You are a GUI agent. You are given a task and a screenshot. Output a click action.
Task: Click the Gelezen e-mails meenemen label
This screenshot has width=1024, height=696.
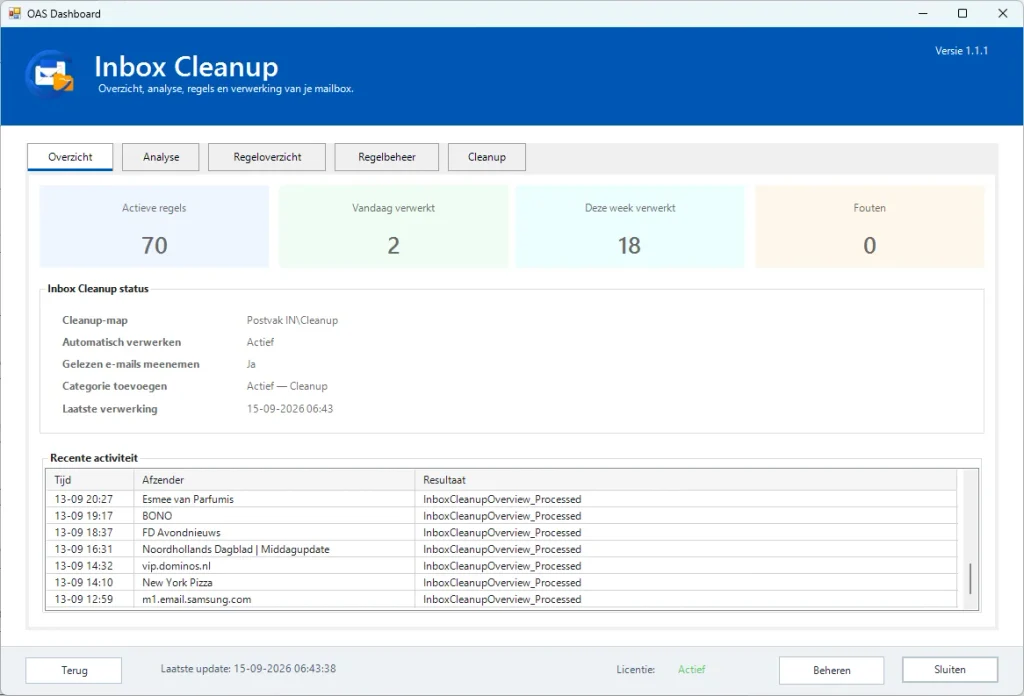(x=131, y=364)
